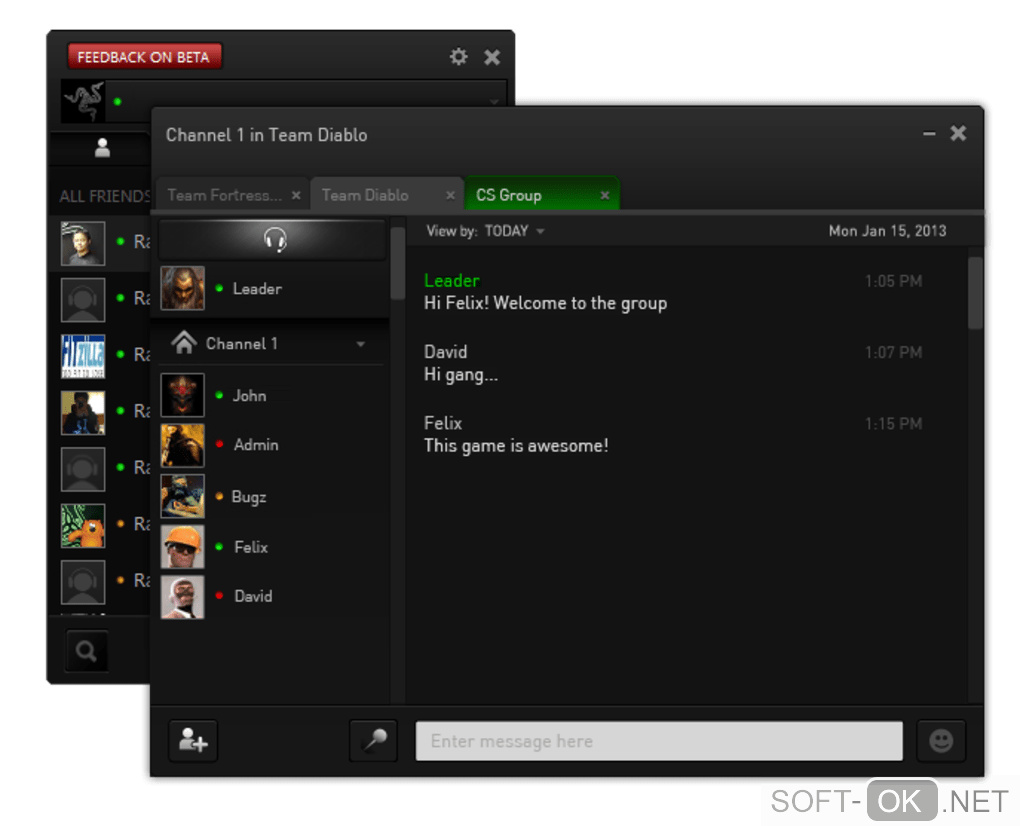Close the Team Fortress tab

click(296, 195)
